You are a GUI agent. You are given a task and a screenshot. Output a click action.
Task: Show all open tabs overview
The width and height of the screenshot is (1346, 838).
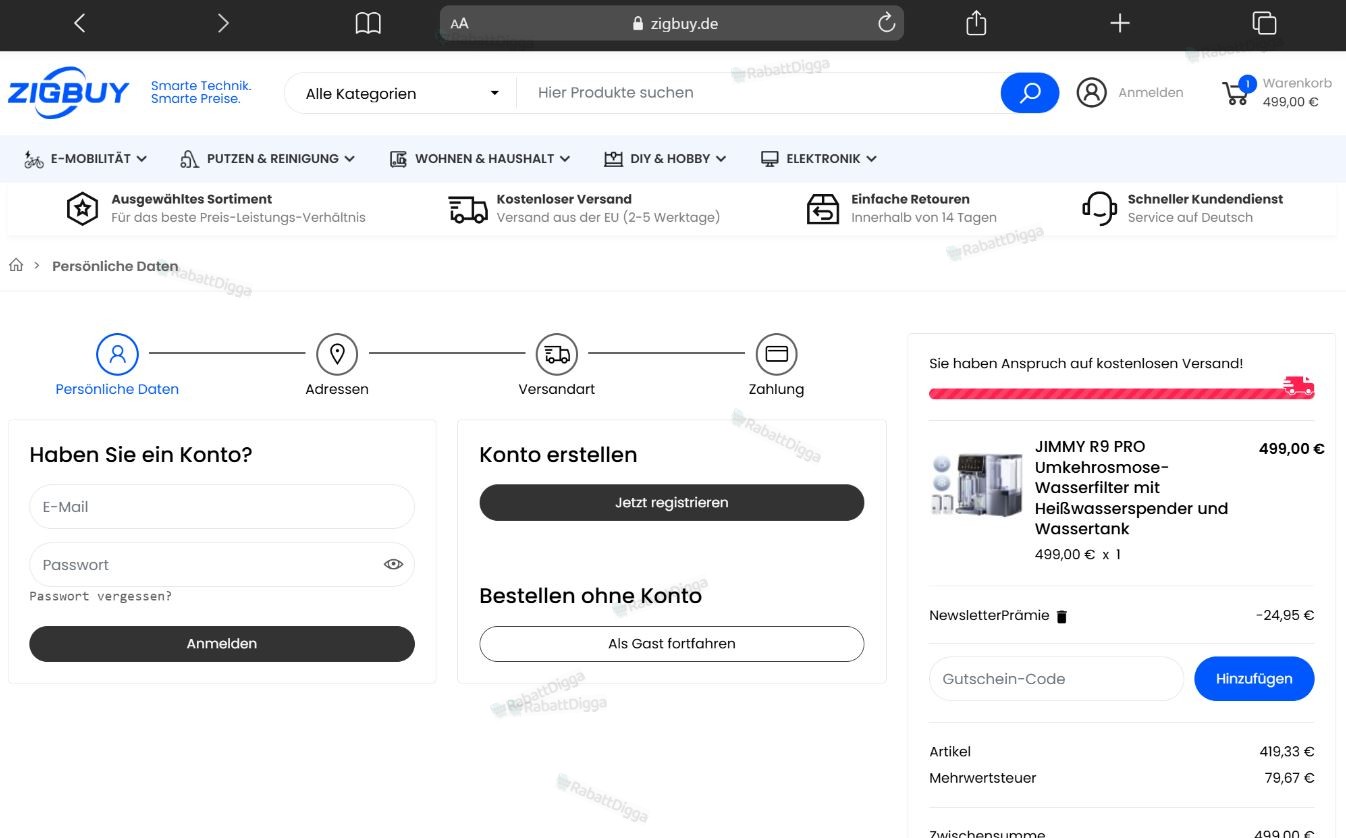(x=1264, y=23)
